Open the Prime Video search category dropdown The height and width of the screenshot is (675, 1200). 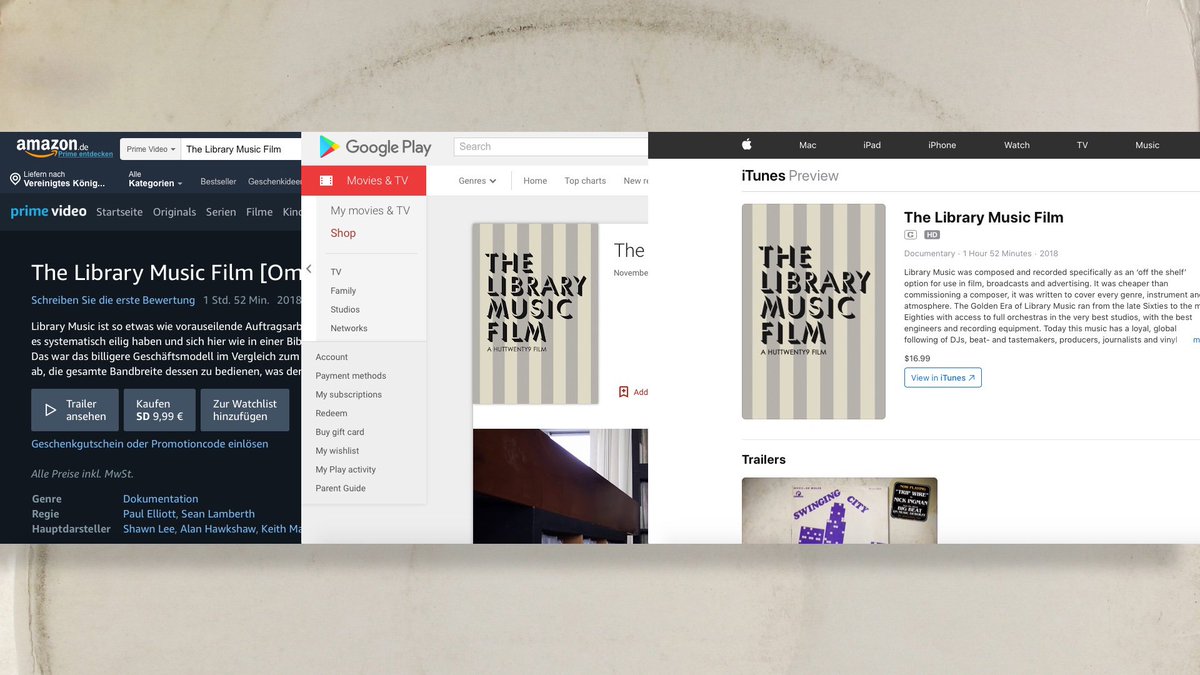point(149,148)
